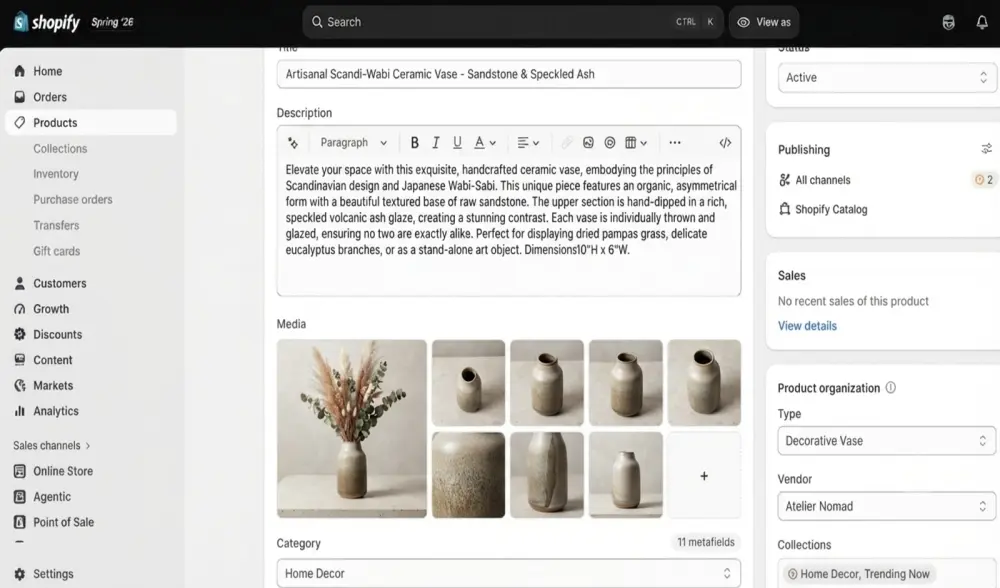The width and height of the screenshot is (1000, 588).
Task: Click the Analytics icon in sidebar
Action: [x=20, y=411]
